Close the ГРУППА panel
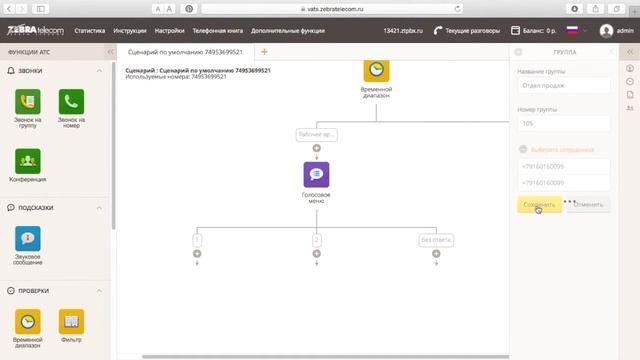Screen dimensions: 640x360 pyautogui.click(x=611, y=52)
